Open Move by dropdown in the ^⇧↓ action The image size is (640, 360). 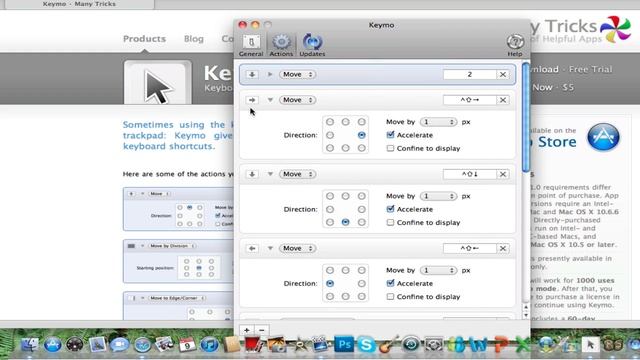[438, 196]
